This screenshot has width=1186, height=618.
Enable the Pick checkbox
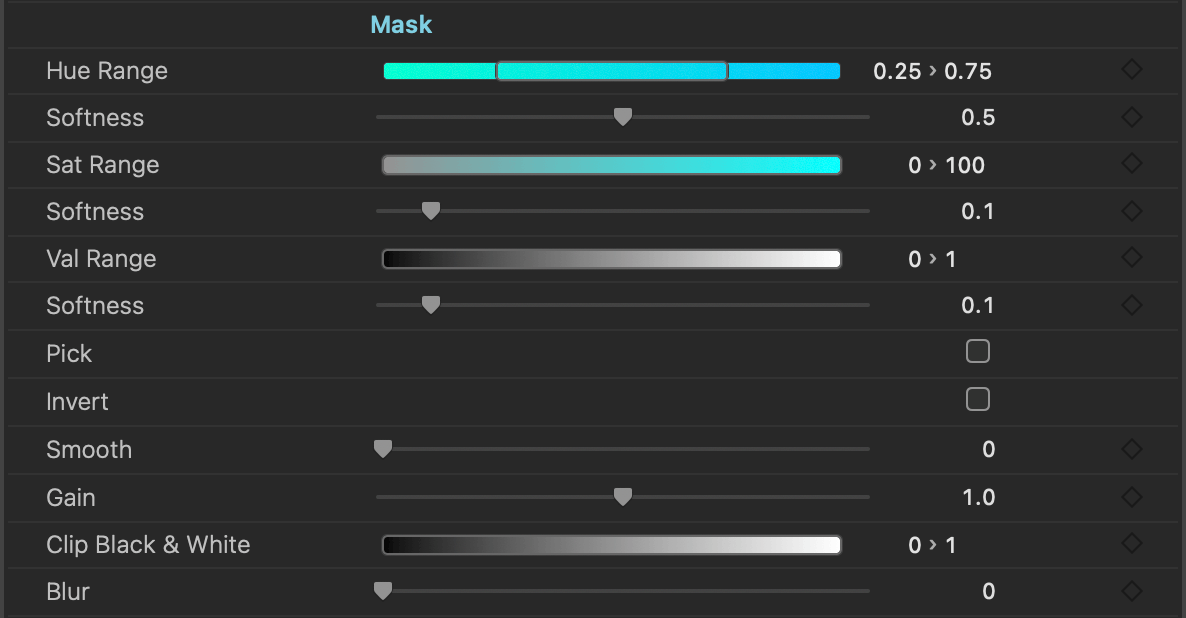click(x=978, y=352)
